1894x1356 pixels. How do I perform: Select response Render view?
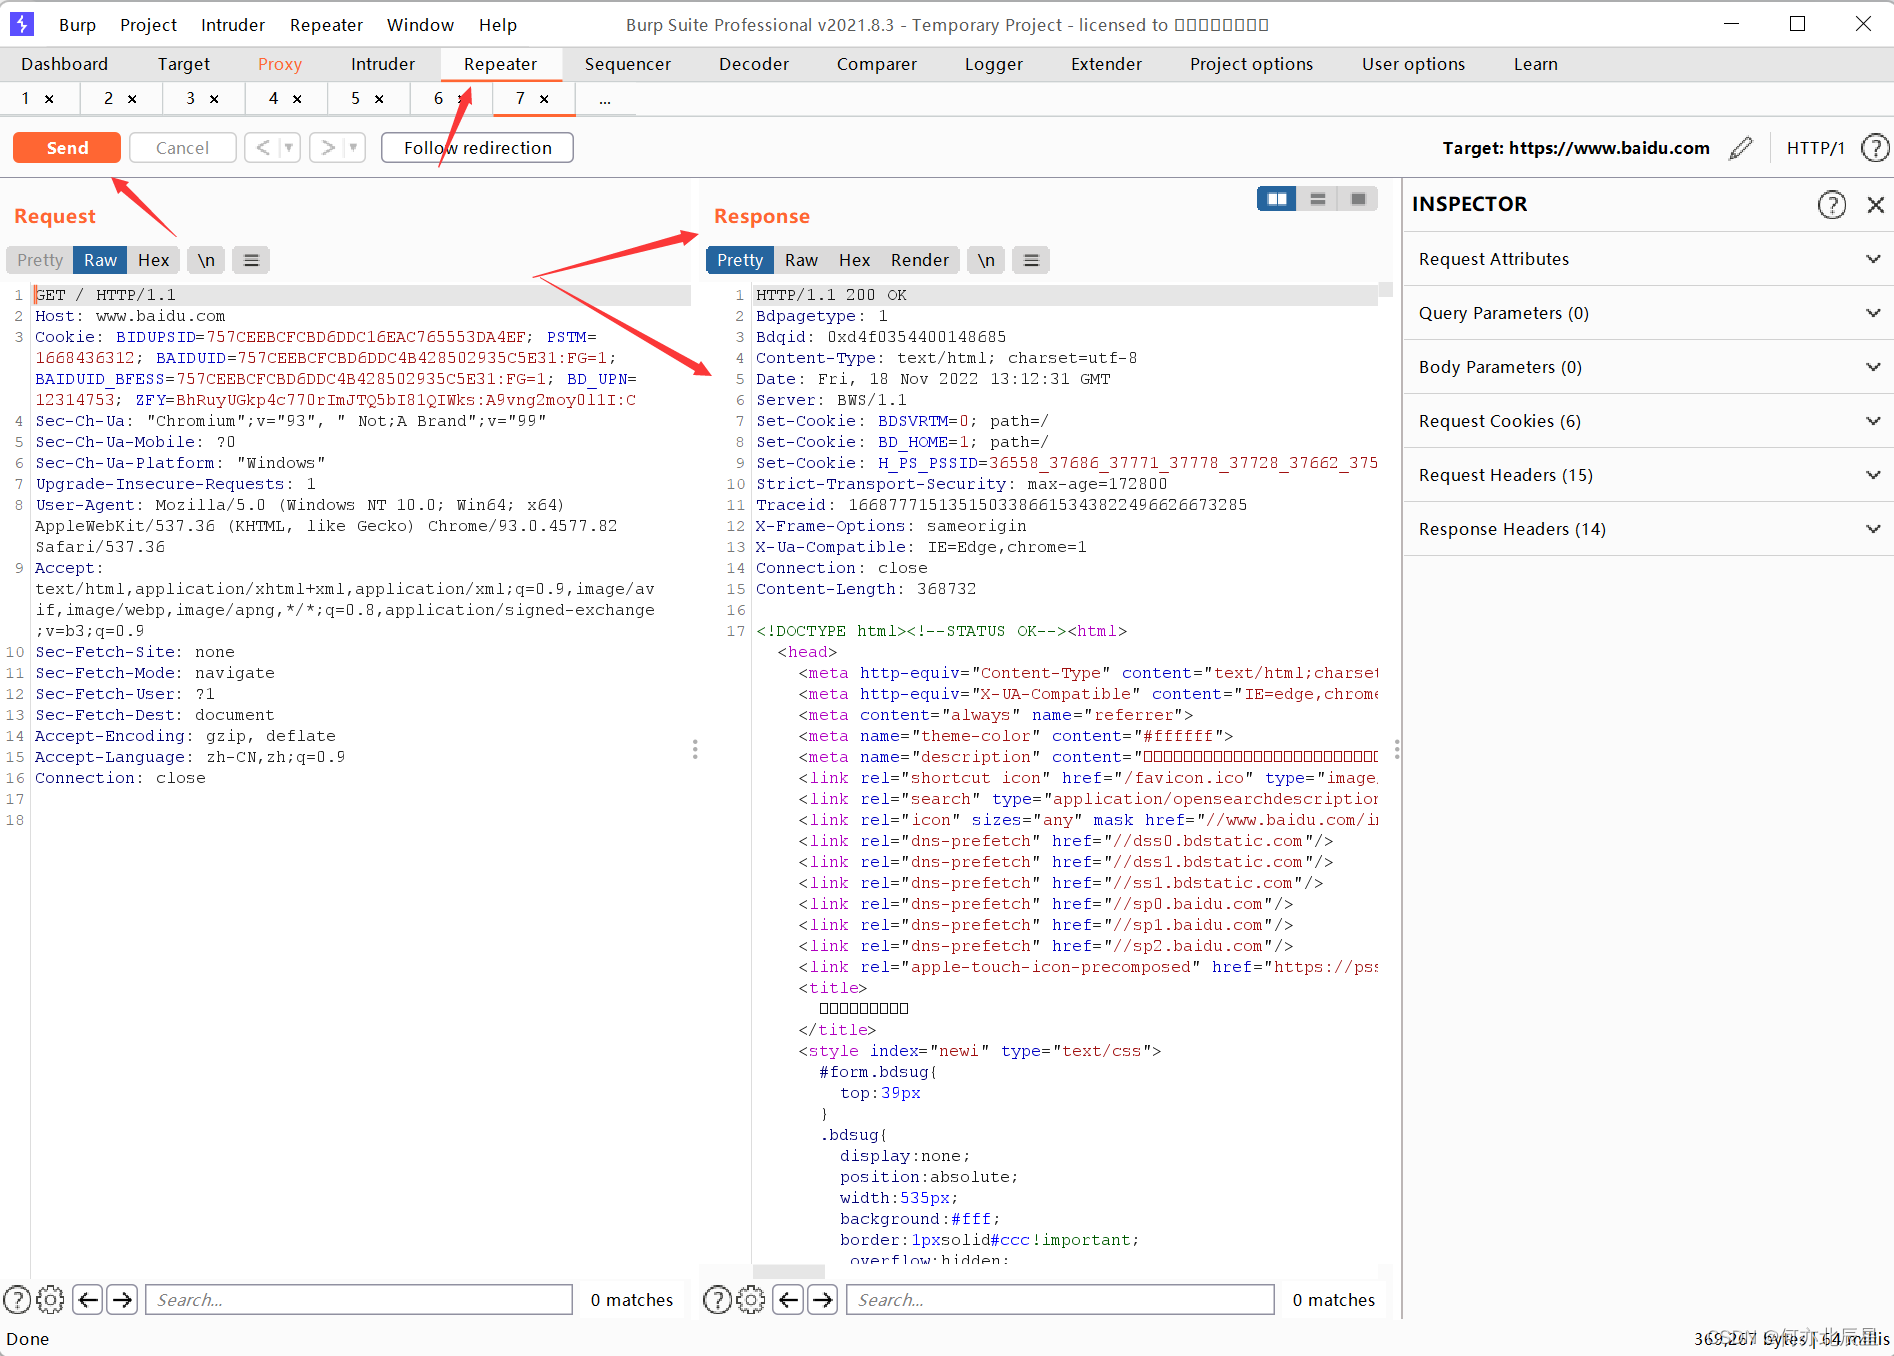click(x=920, y=260)
